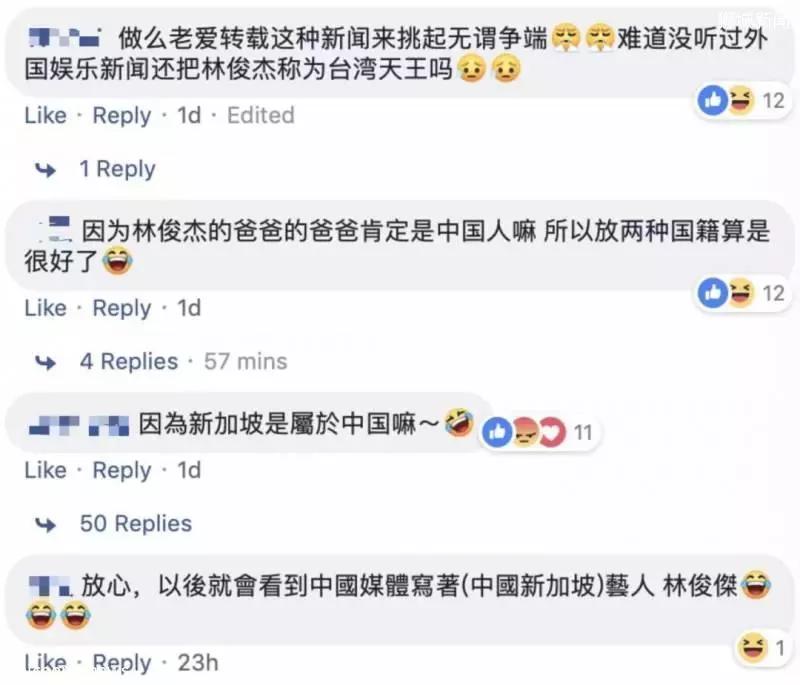Screen dimensions: 800x685
Task: Reply to the last comment posted 23h ago
Action: point(122,663)
